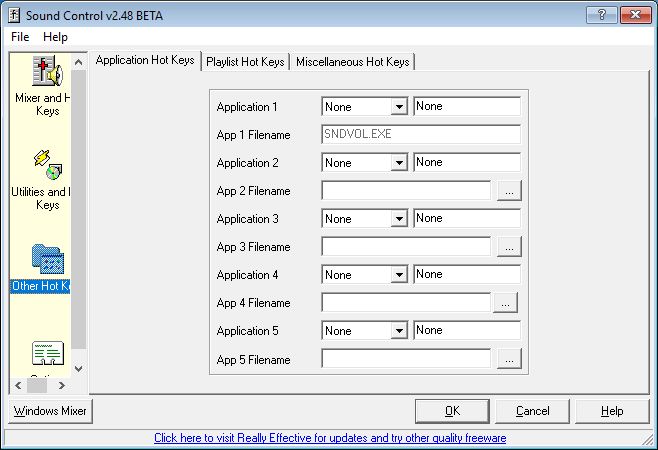
Task: Click the 'Application 2' label
Action: pos(247,163)
